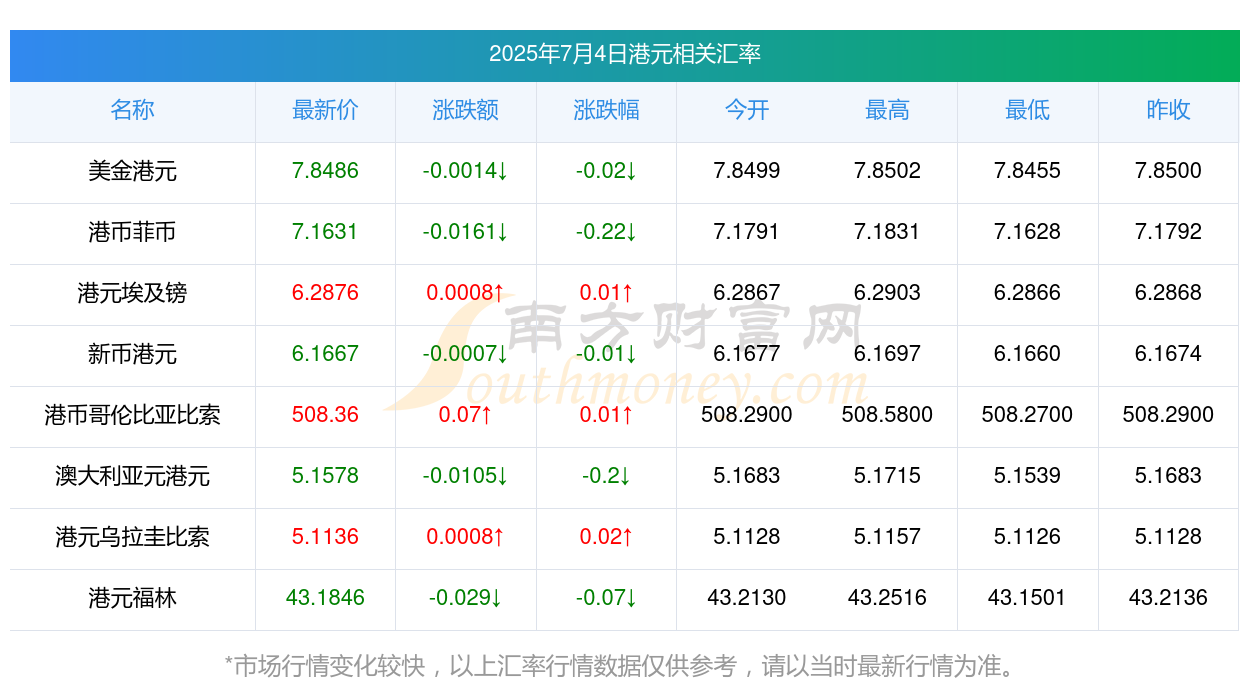Click previous close 7.1792
The image size is (1250, 698).
pos(1168,232)
